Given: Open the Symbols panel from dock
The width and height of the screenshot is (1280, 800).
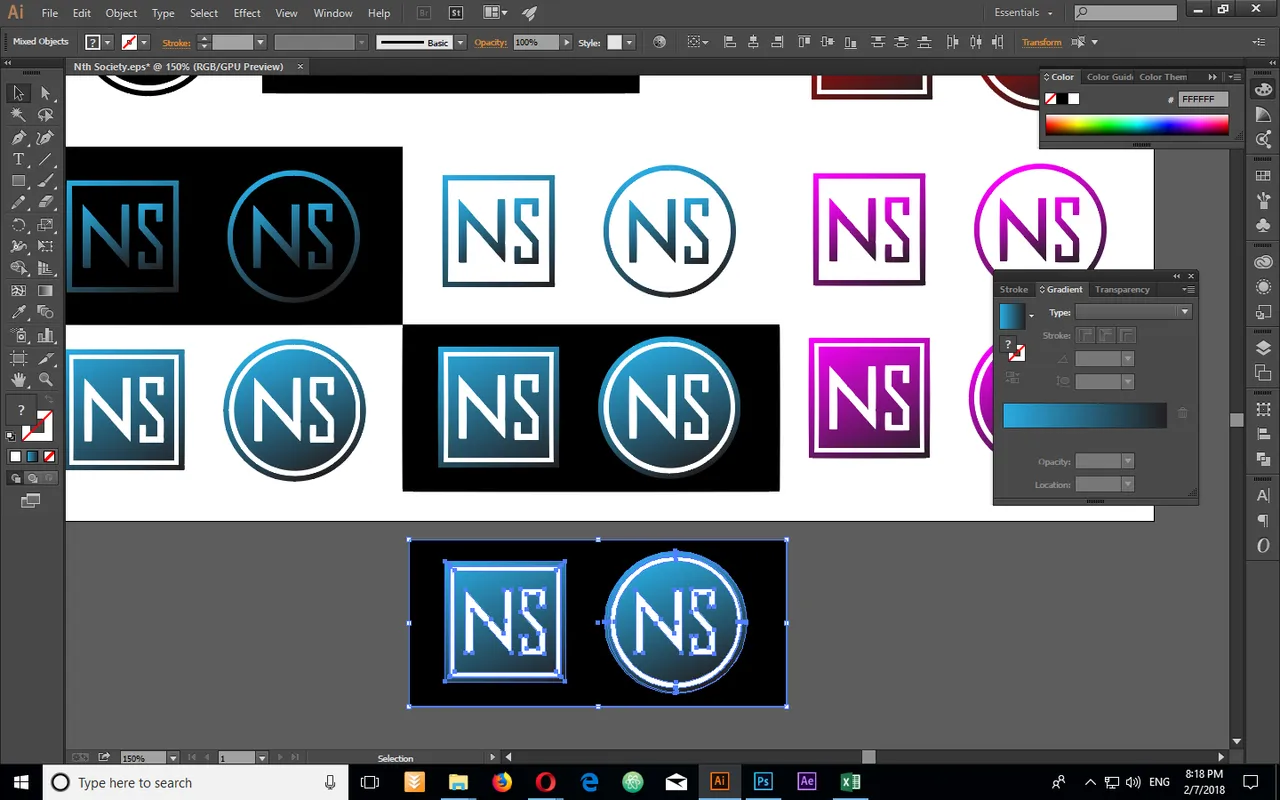Looking at the screenshot, I should coord(1263,228).
